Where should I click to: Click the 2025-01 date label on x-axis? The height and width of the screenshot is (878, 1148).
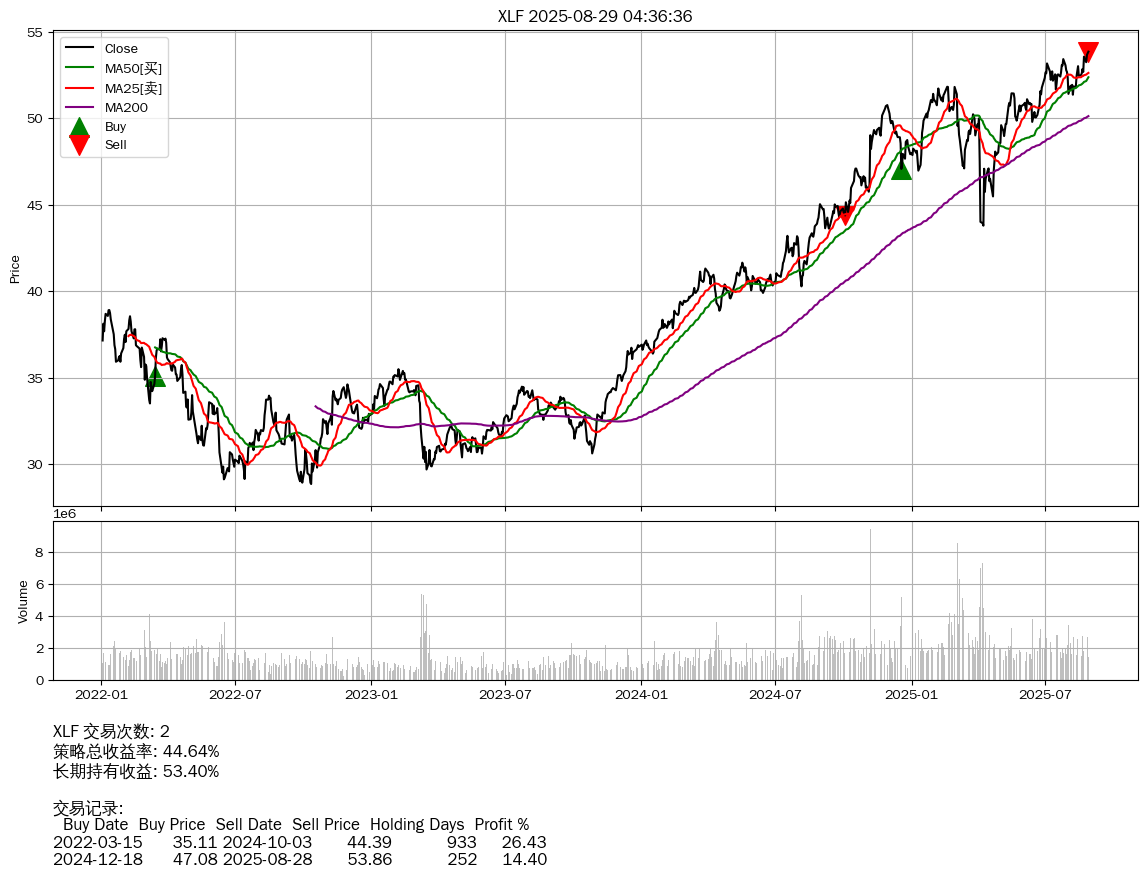point(912,693)
